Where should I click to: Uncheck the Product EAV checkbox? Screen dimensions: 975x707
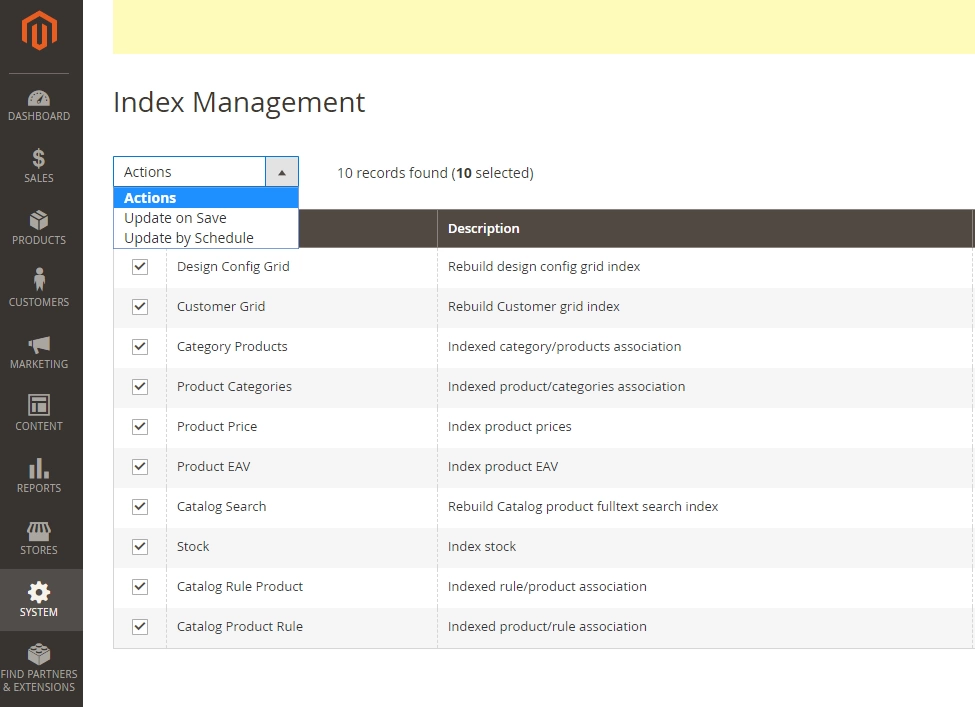(x=140, y=466)
